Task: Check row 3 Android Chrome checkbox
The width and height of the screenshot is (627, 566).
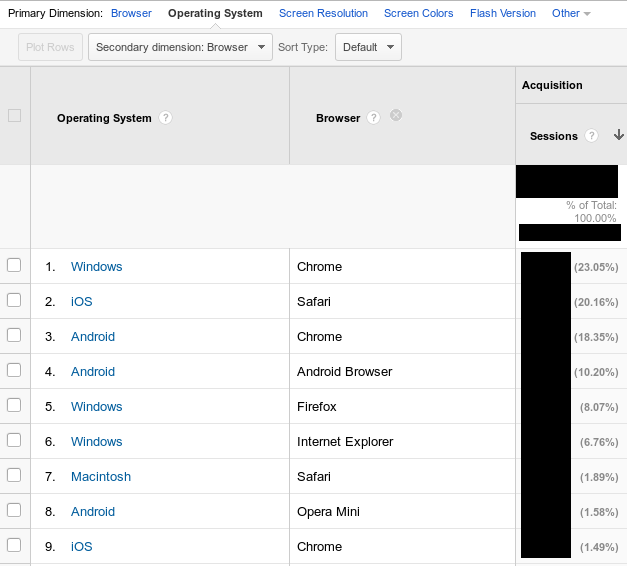Action: tap(14, 335)
